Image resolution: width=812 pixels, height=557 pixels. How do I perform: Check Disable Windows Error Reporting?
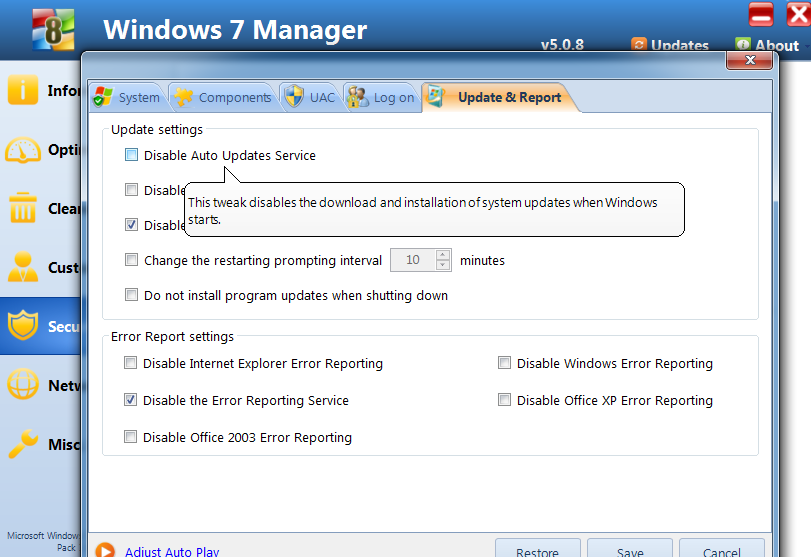pos(504,363)
